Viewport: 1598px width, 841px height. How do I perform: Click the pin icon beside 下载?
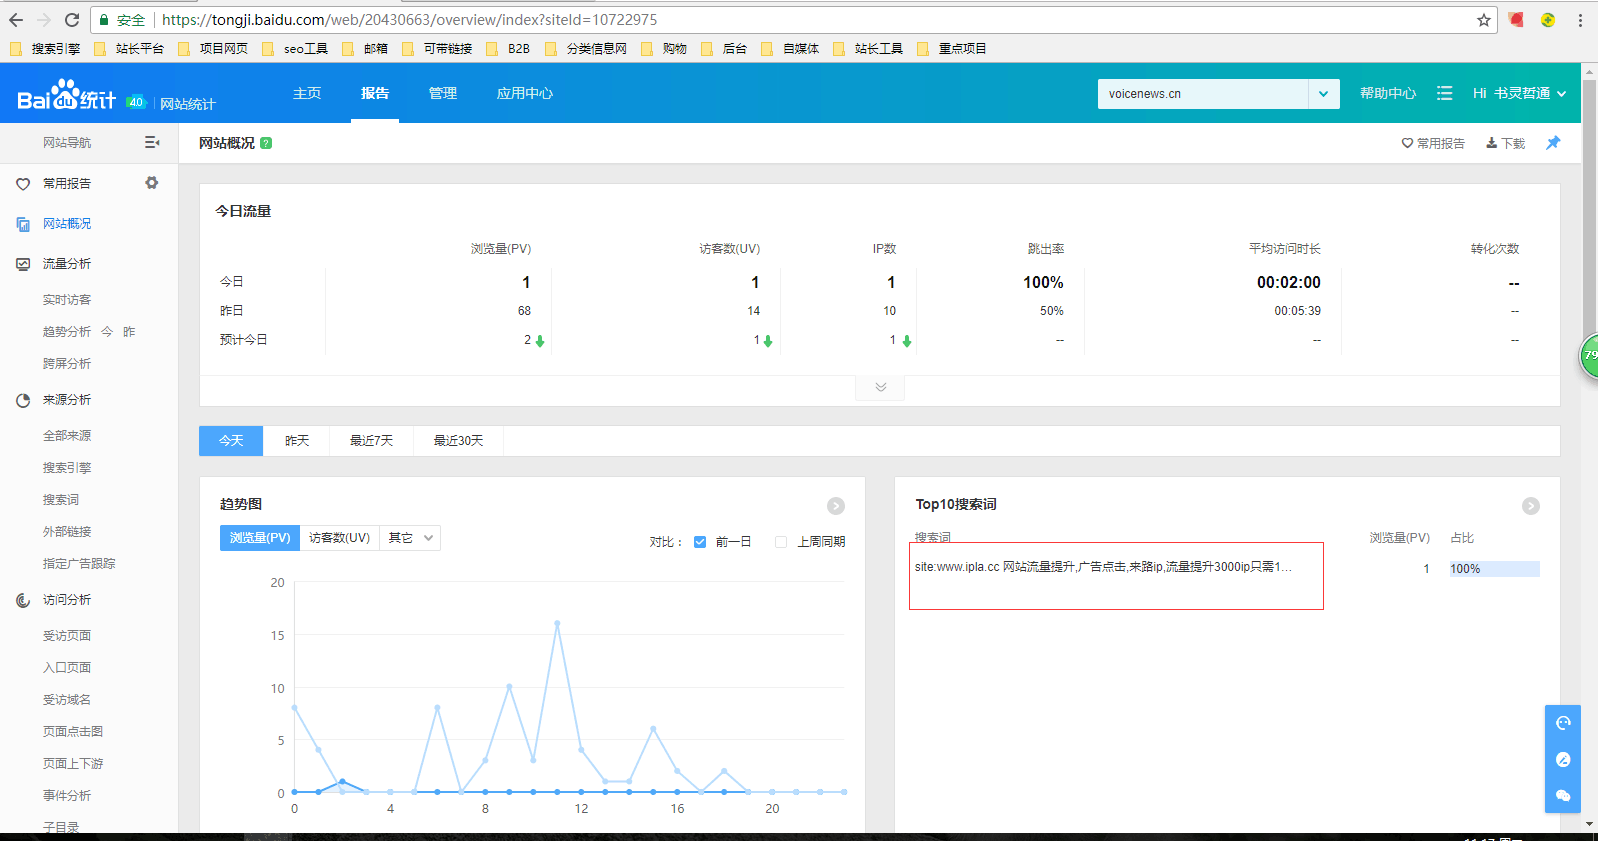[1552, 143]
